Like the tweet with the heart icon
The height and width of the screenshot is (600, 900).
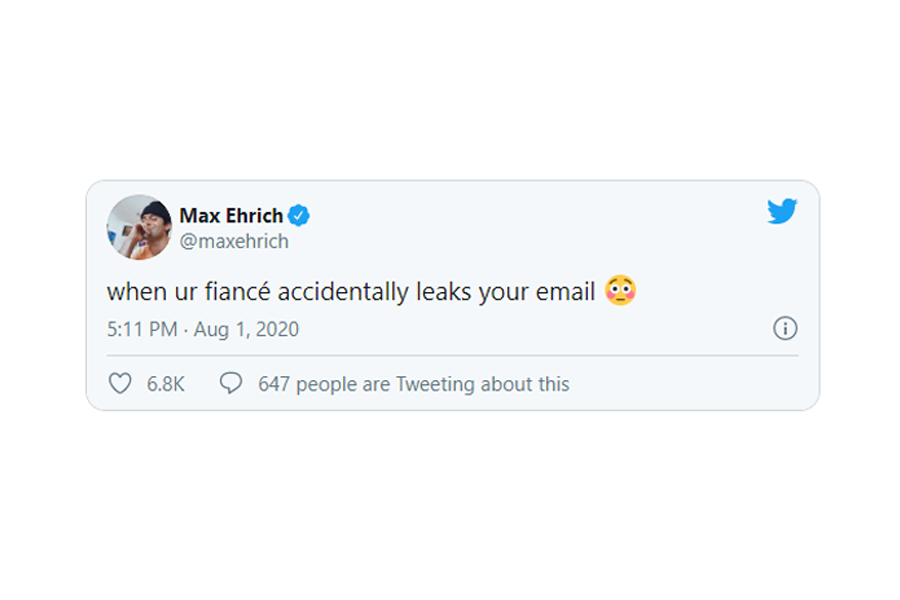[120, 383]
